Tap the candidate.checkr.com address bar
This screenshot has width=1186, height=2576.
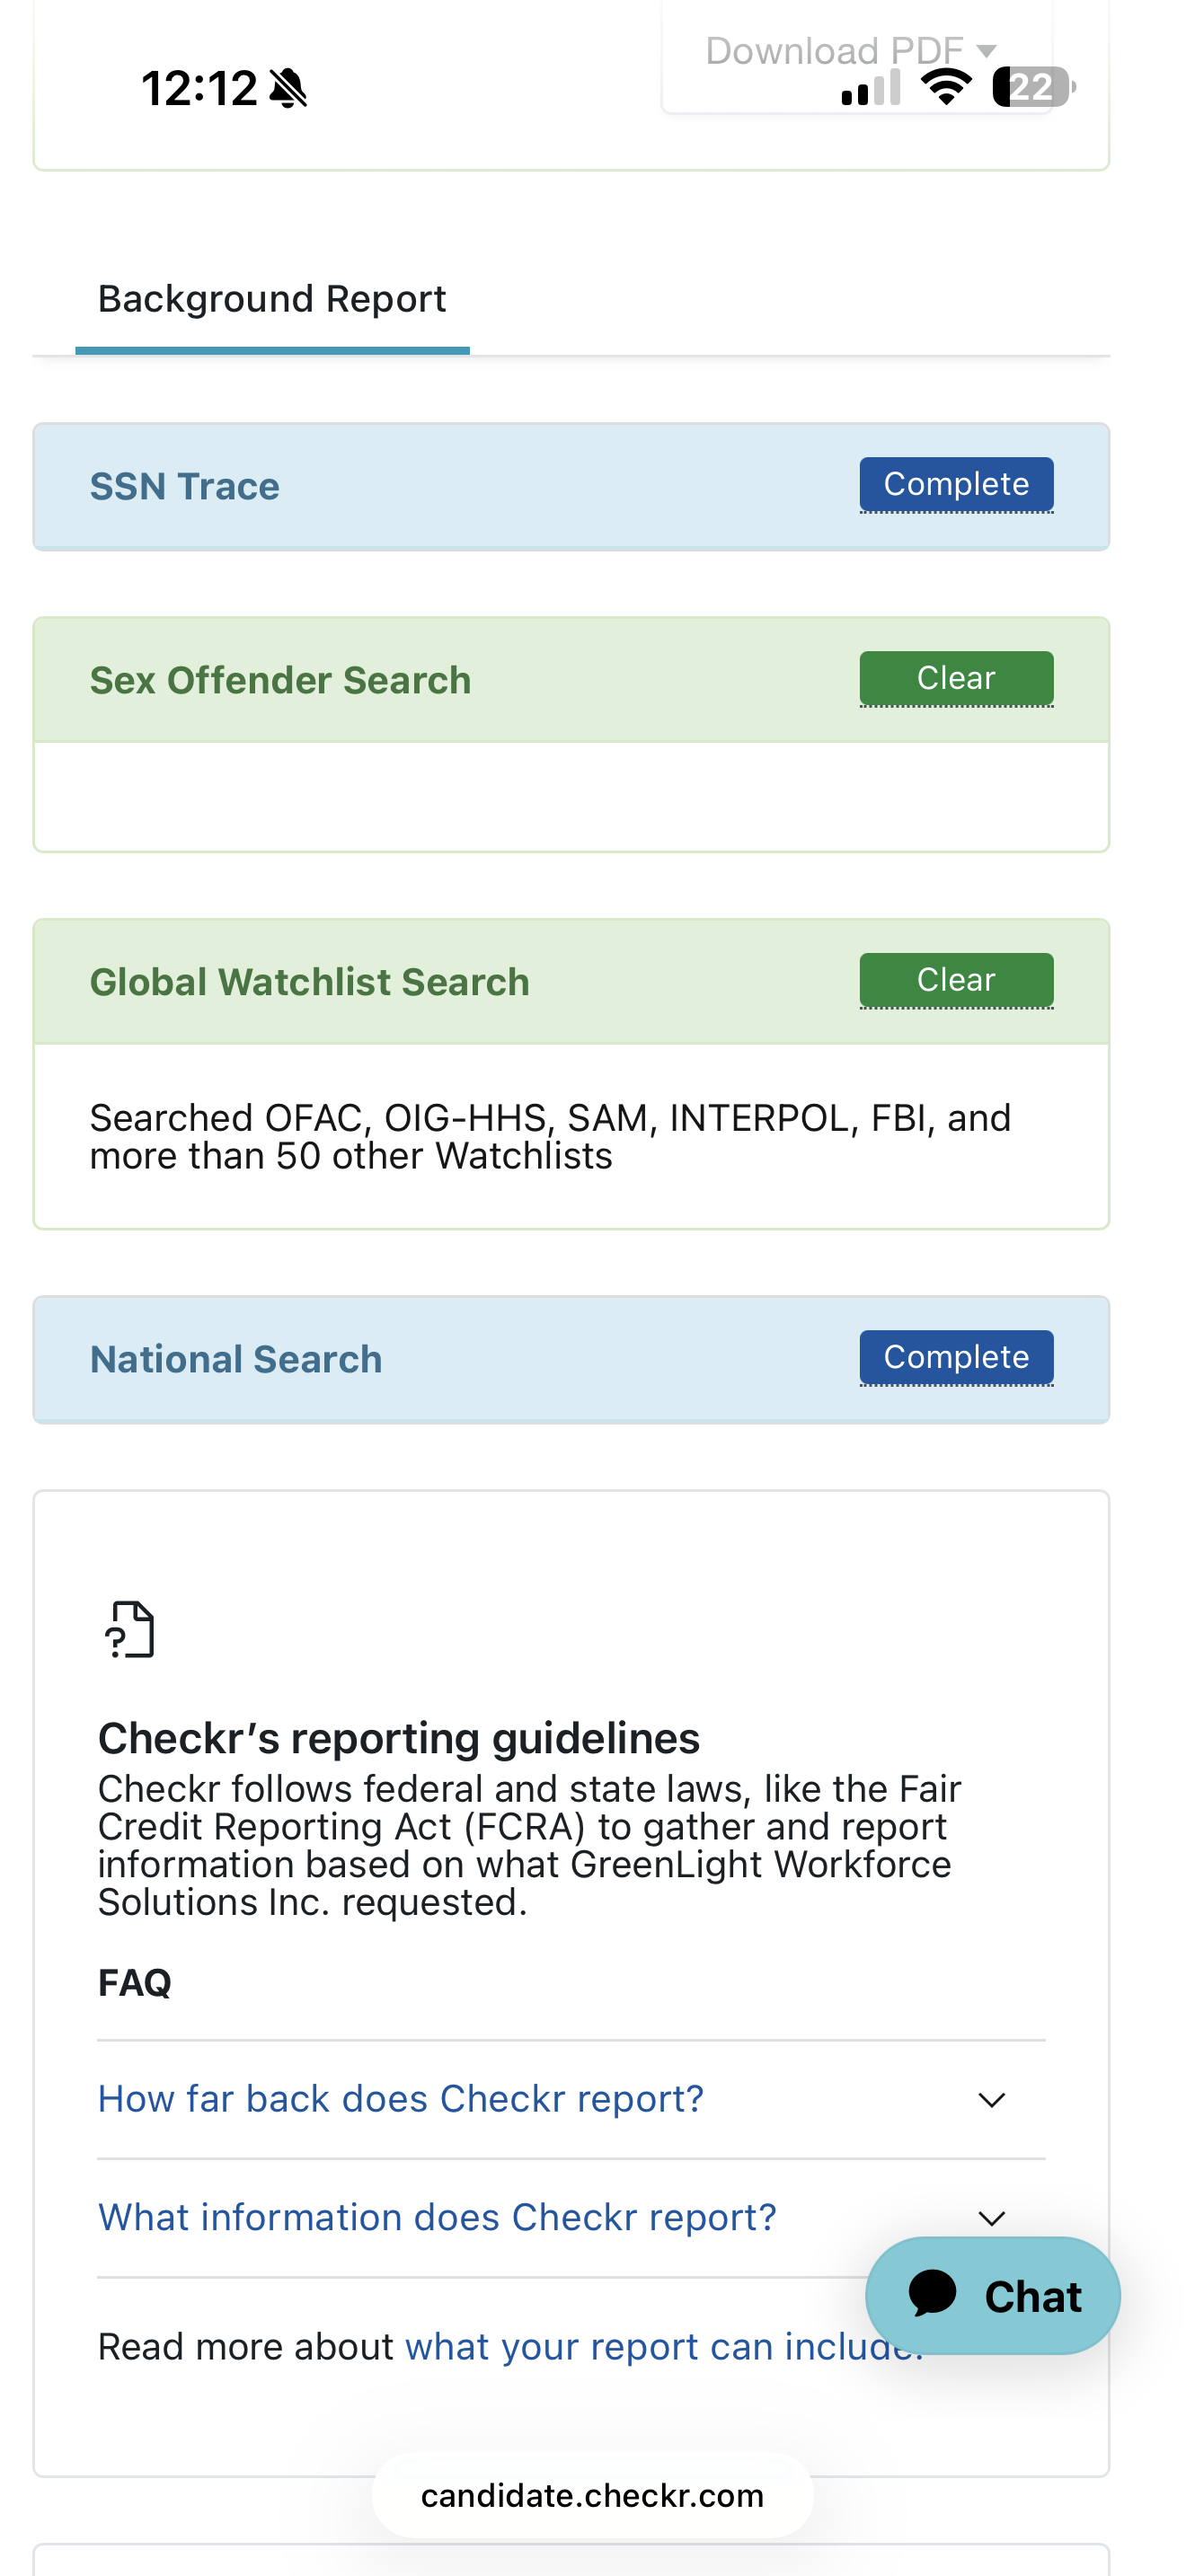tap(592, 2496)
